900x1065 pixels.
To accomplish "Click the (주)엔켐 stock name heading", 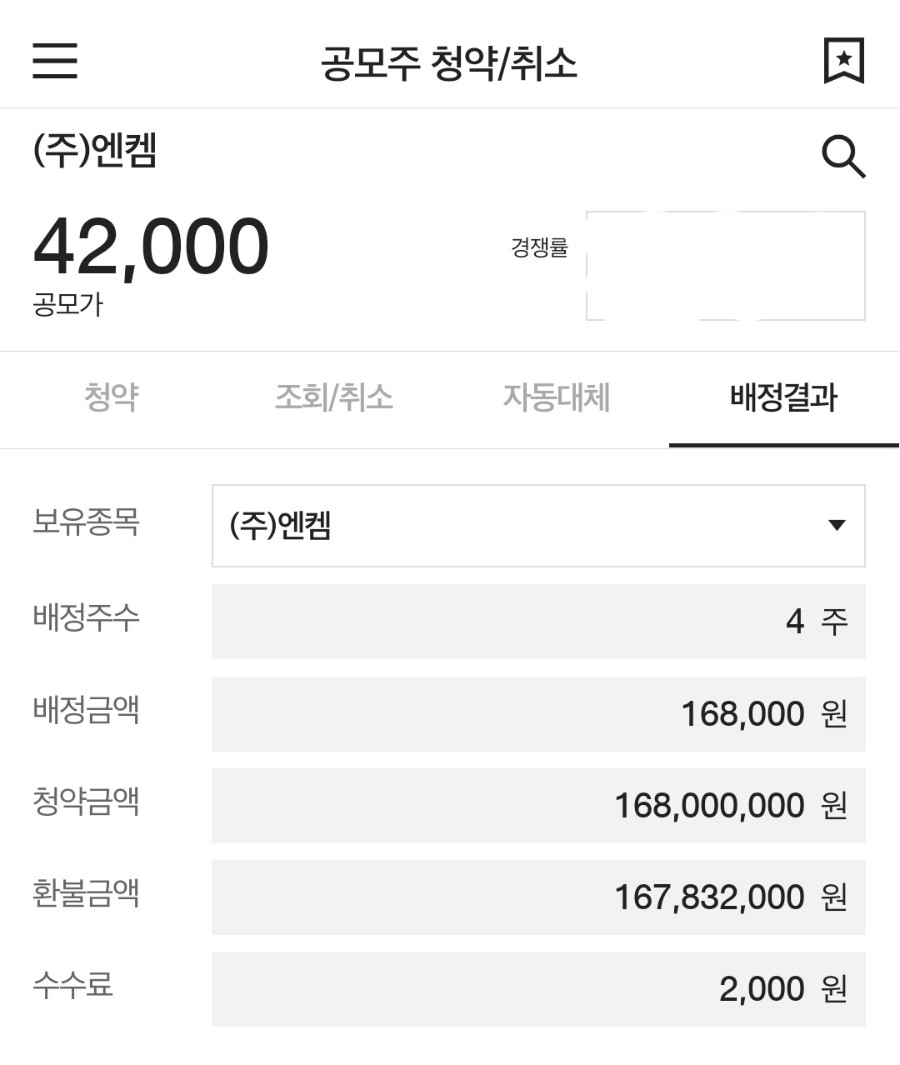I will point(95,150).
